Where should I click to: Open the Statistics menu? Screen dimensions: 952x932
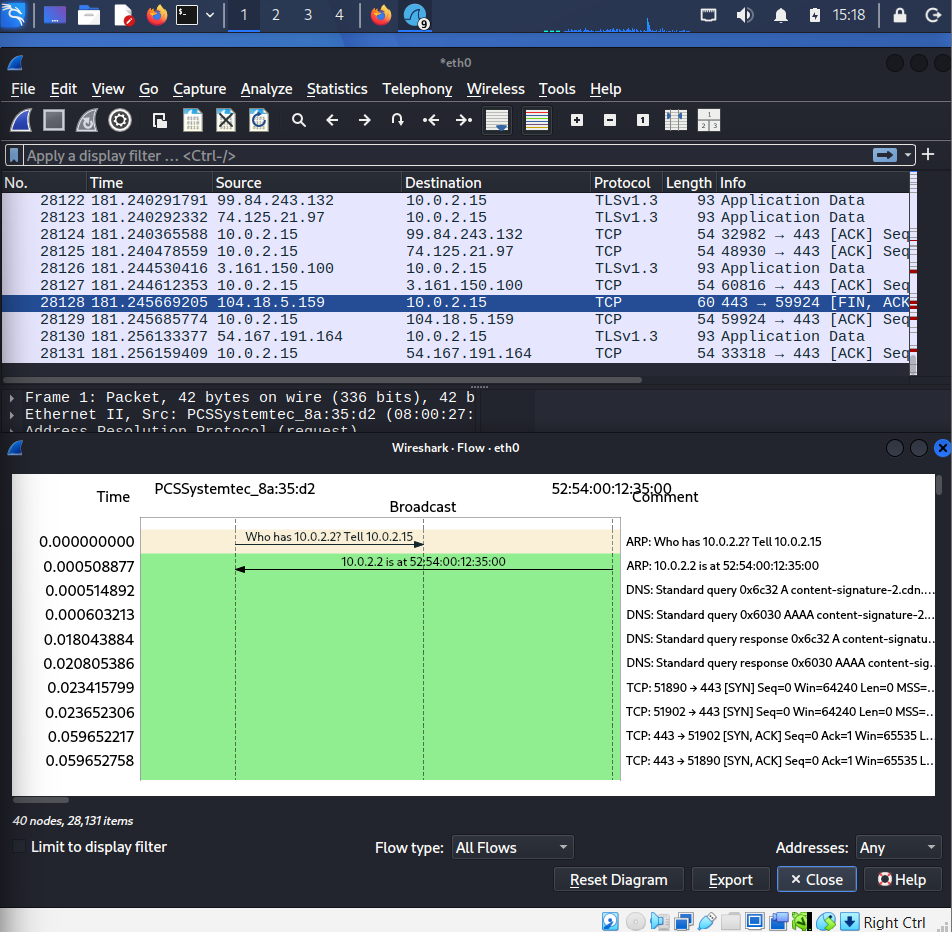tap(337, 89)
